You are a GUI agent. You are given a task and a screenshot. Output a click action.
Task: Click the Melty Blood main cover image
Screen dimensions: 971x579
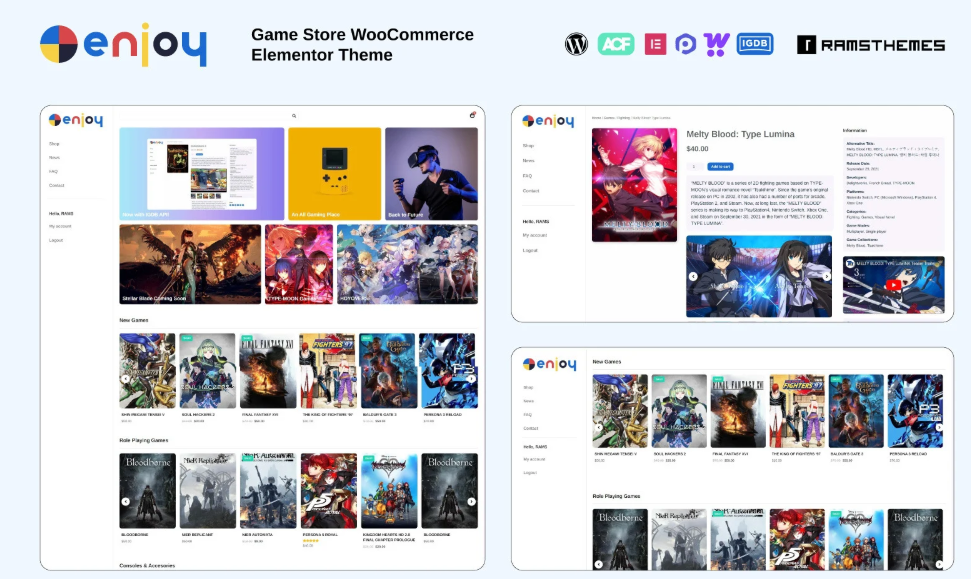tap(634, 185)
